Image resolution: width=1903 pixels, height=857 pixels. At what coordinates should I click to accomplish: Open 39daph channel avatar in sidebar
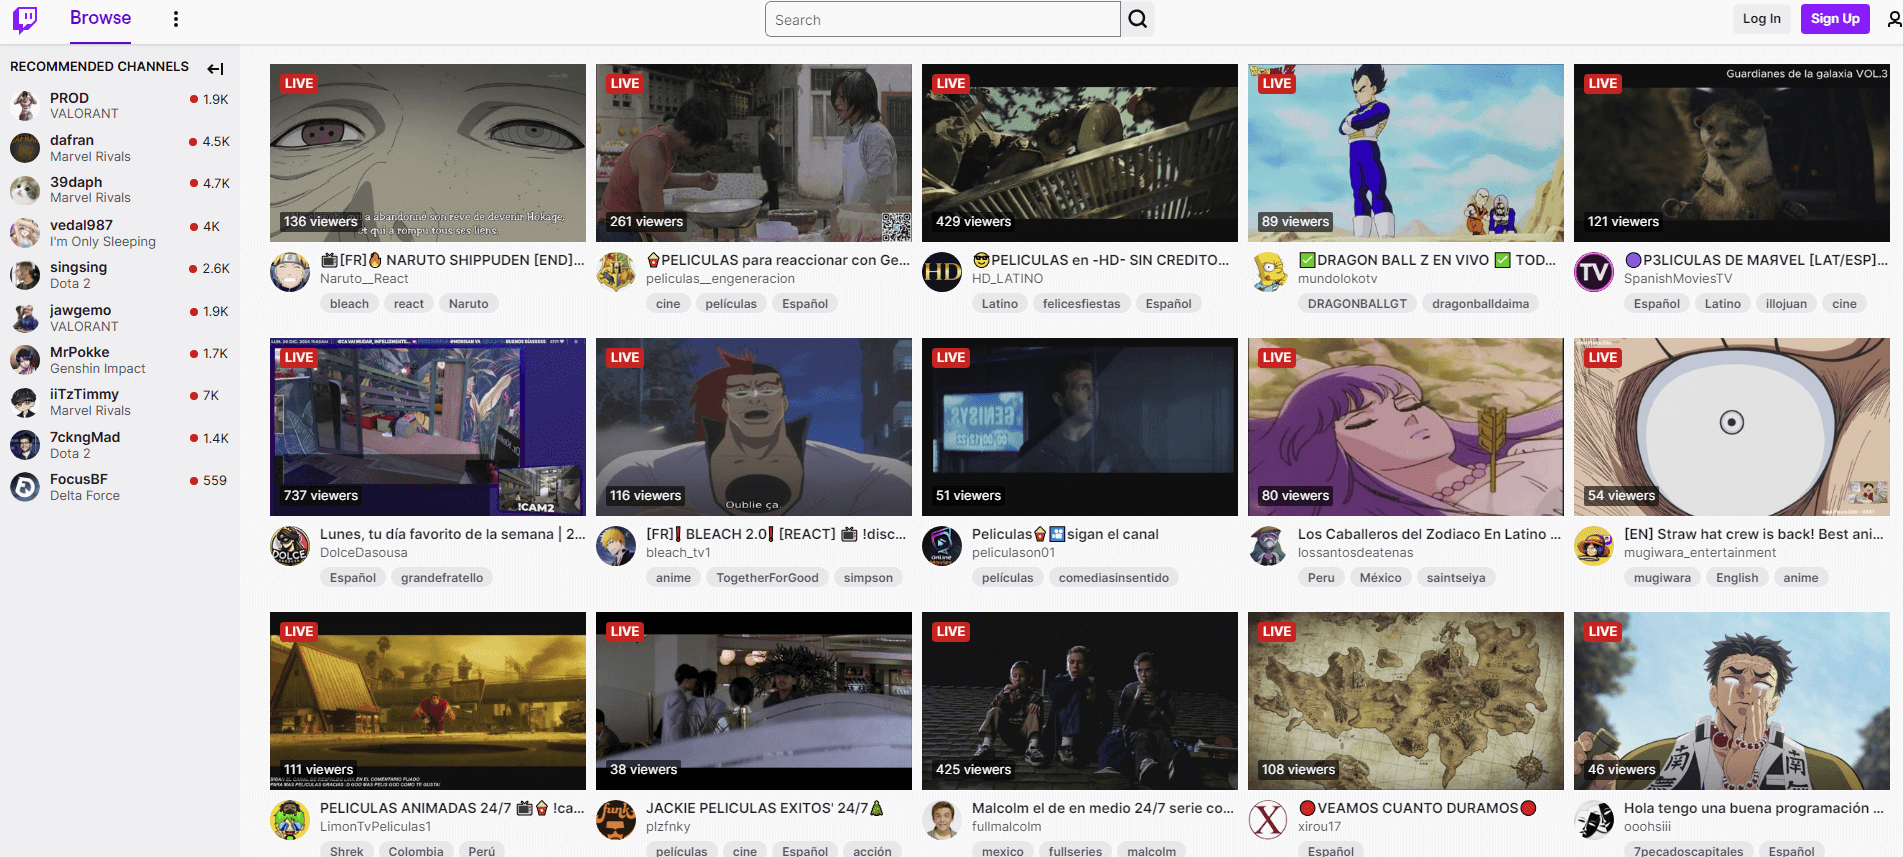25,190
